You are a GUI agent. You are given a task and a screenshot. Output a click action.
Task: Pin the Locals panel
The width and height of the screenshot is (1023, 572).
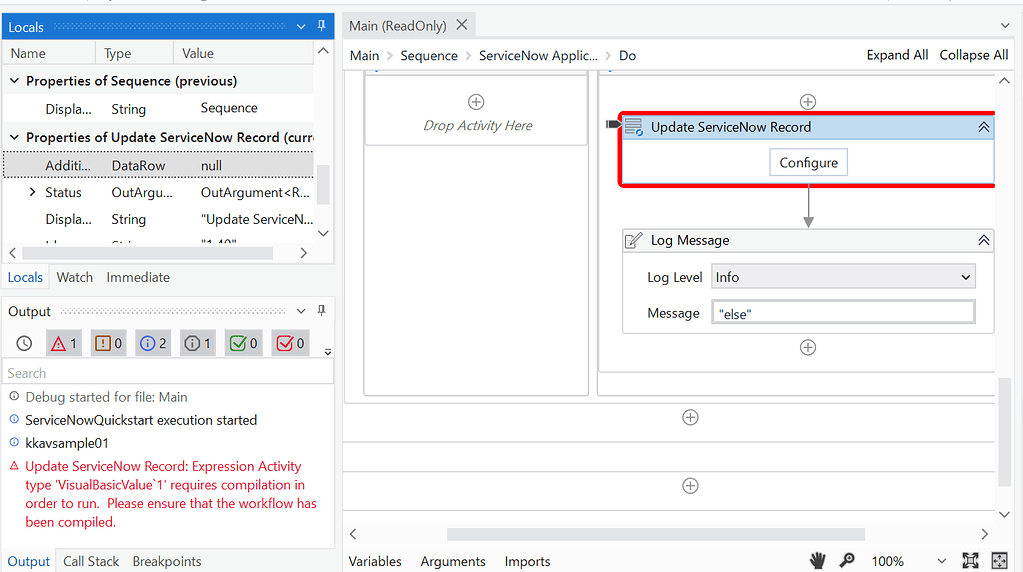pyautogui.click(x=322, y=26)
